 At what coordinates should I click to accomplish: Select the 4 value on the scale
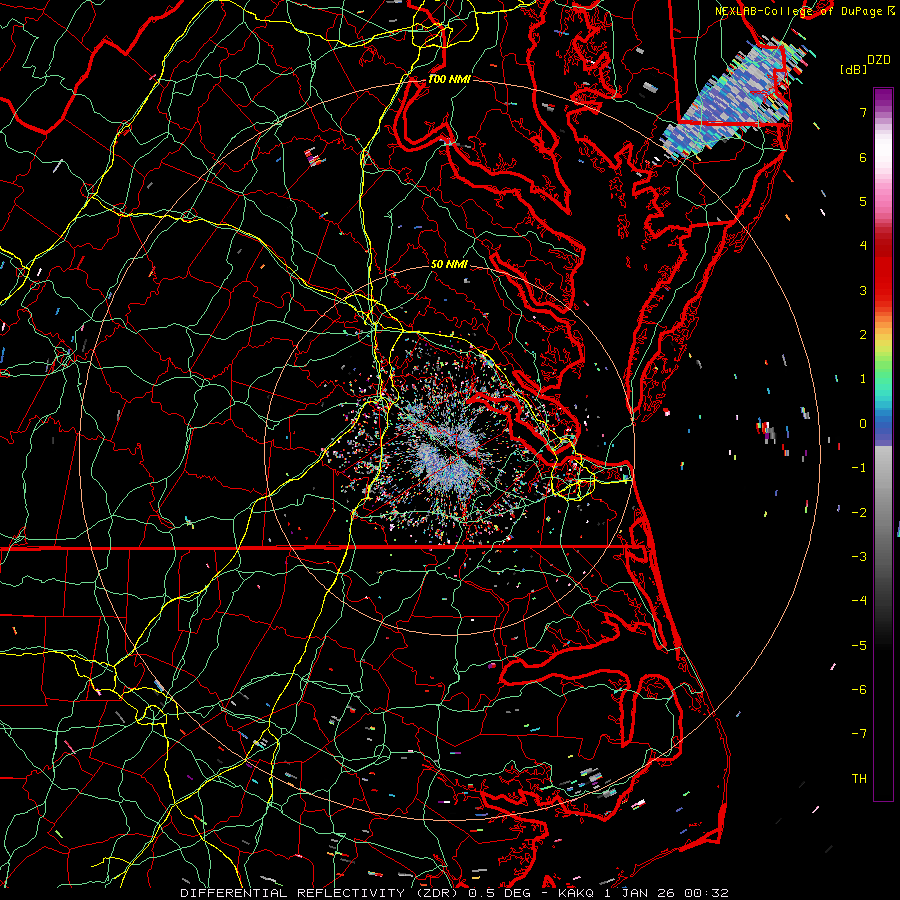(863, 246)
